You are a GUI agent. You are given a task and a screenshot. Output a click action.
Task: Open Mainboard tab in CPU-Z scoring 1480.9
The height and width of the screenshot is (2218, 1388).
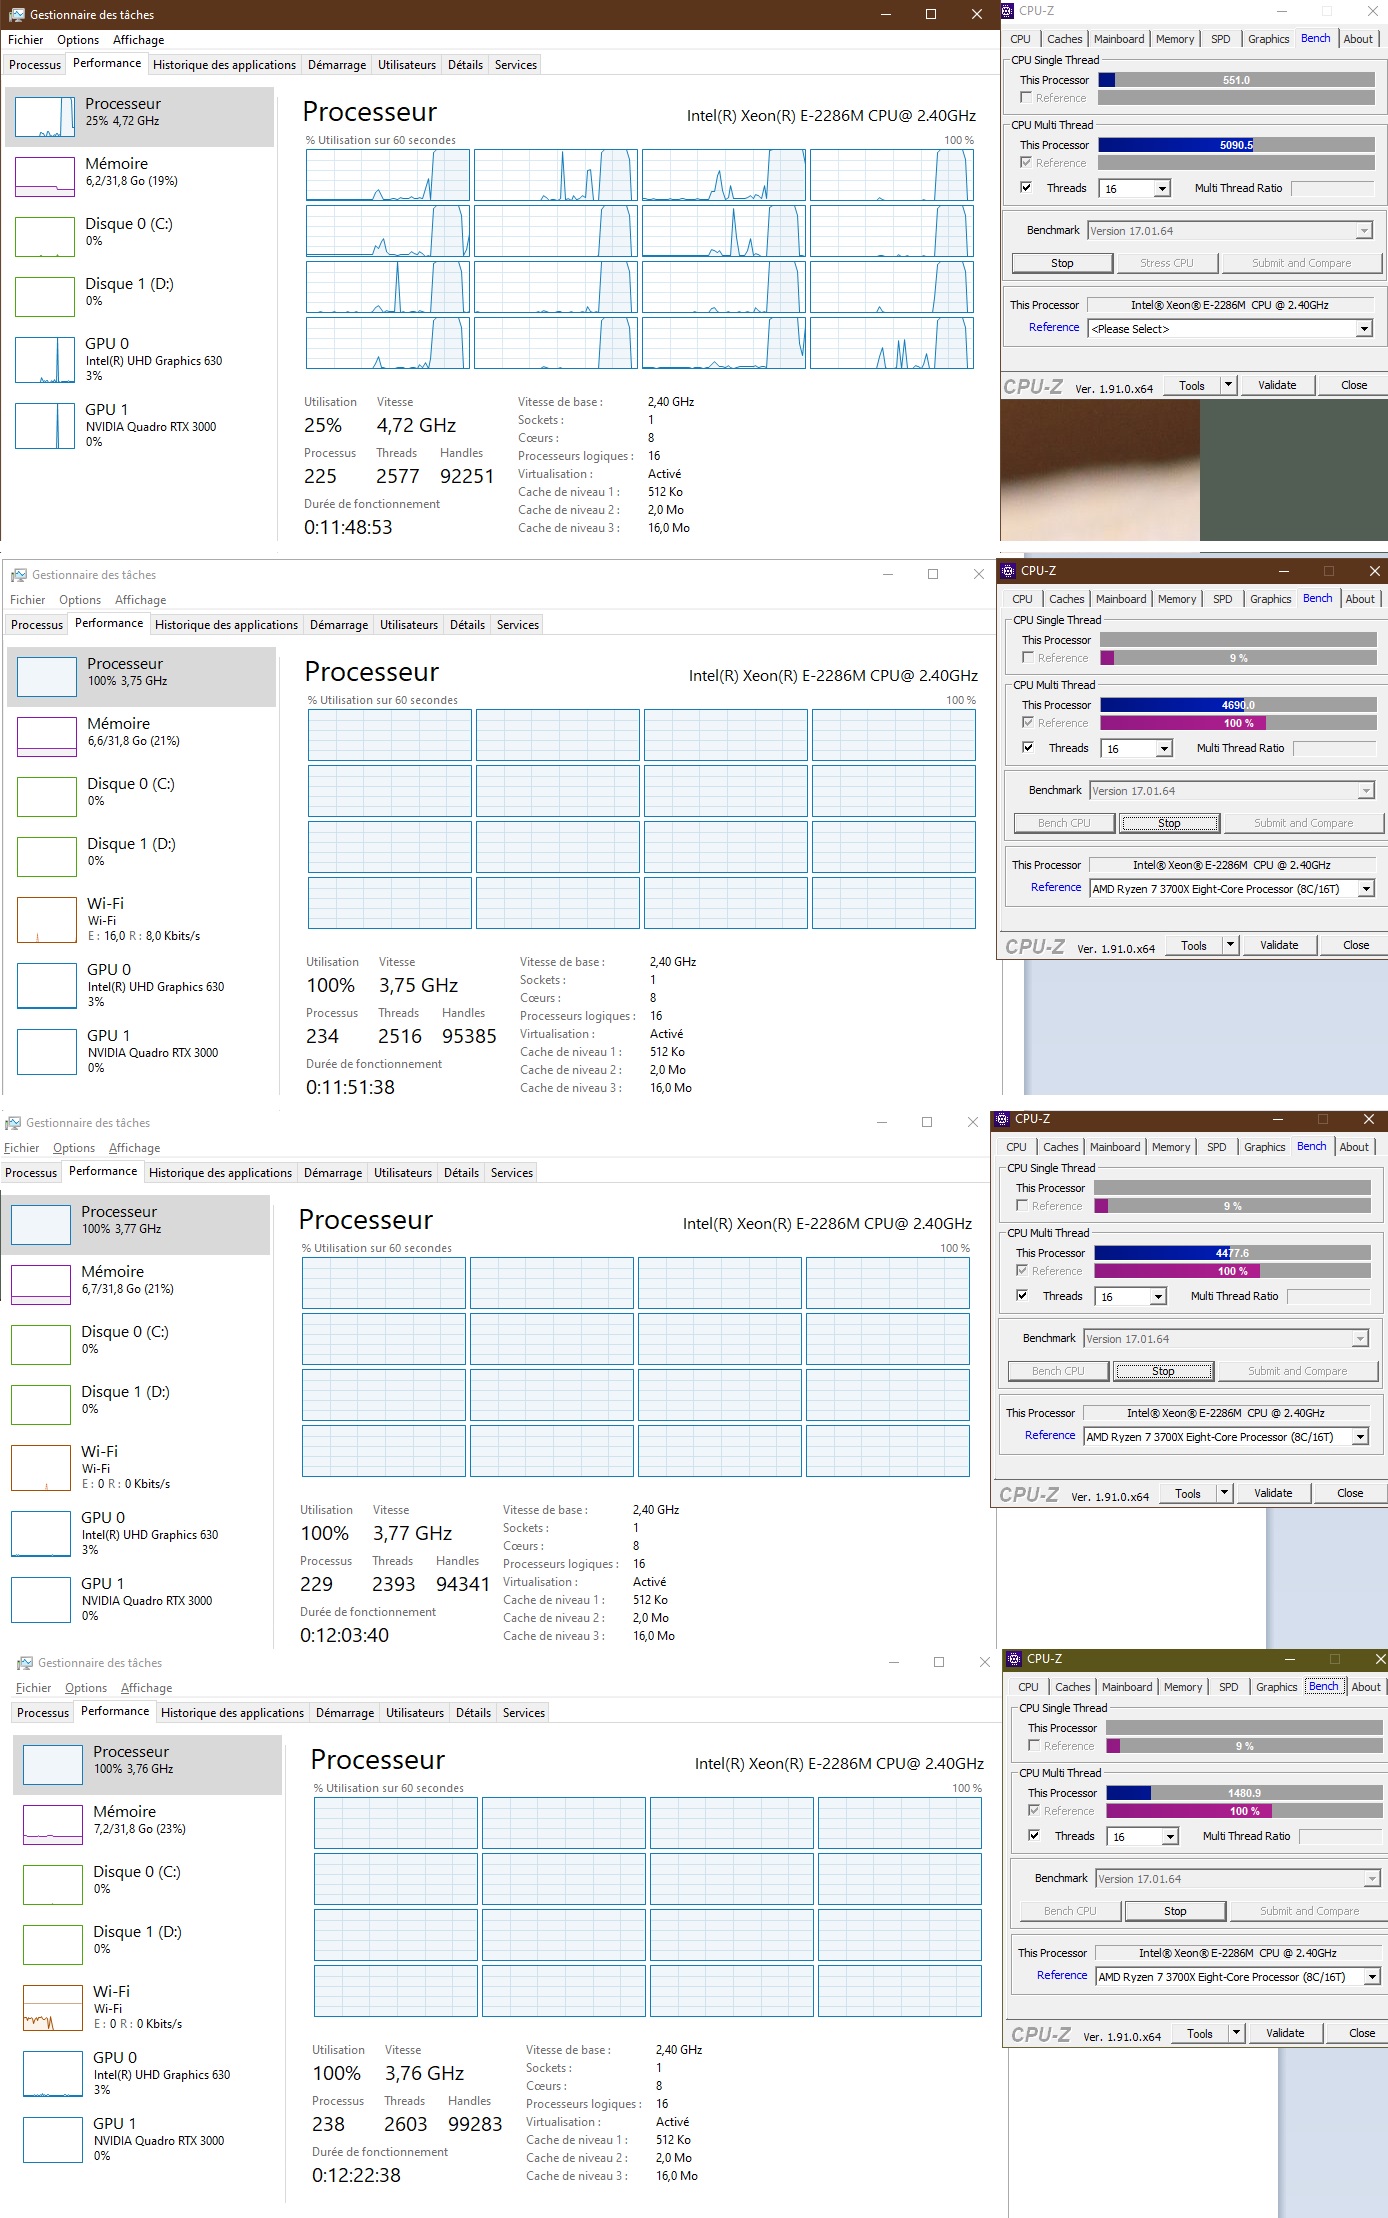(x=1127, y=1687)
